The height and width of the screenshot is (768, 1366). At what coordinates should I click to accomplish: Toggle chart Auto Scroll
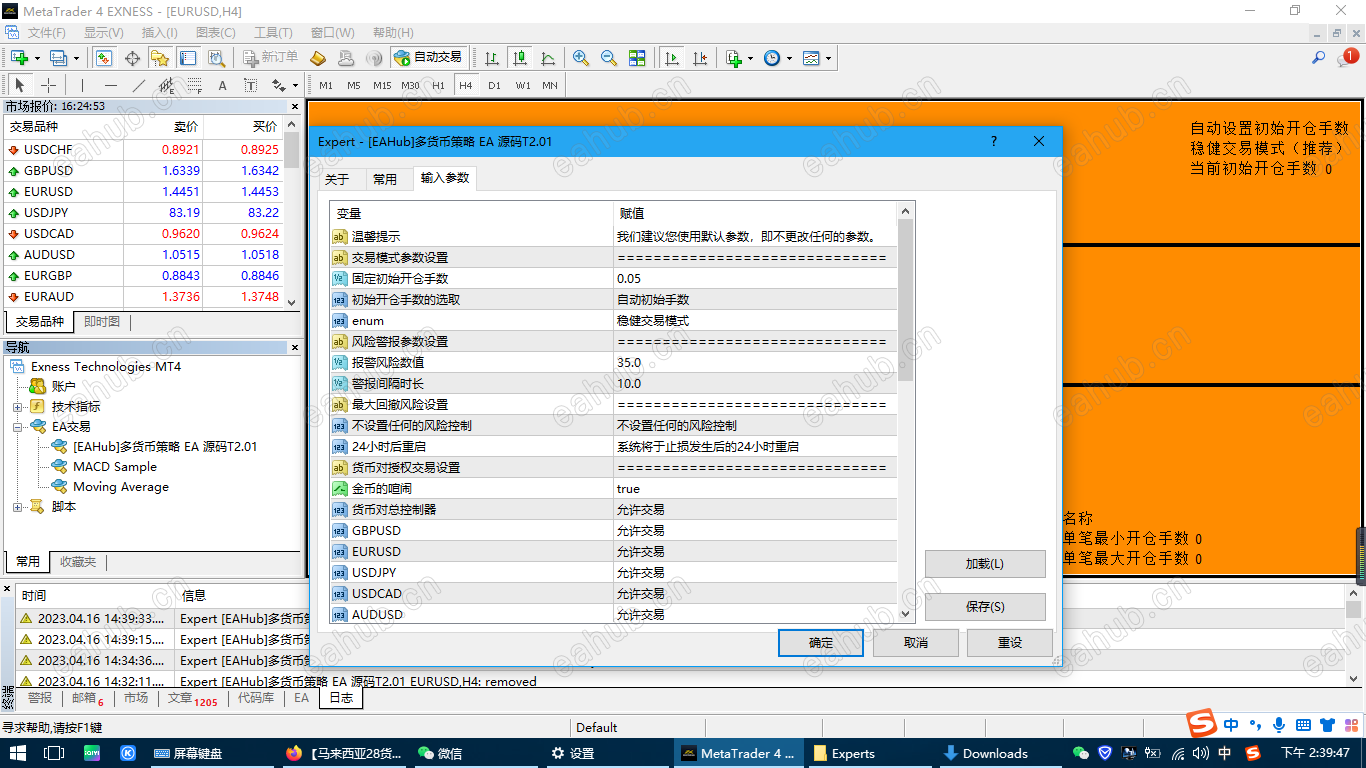click(x=672, y=58)
